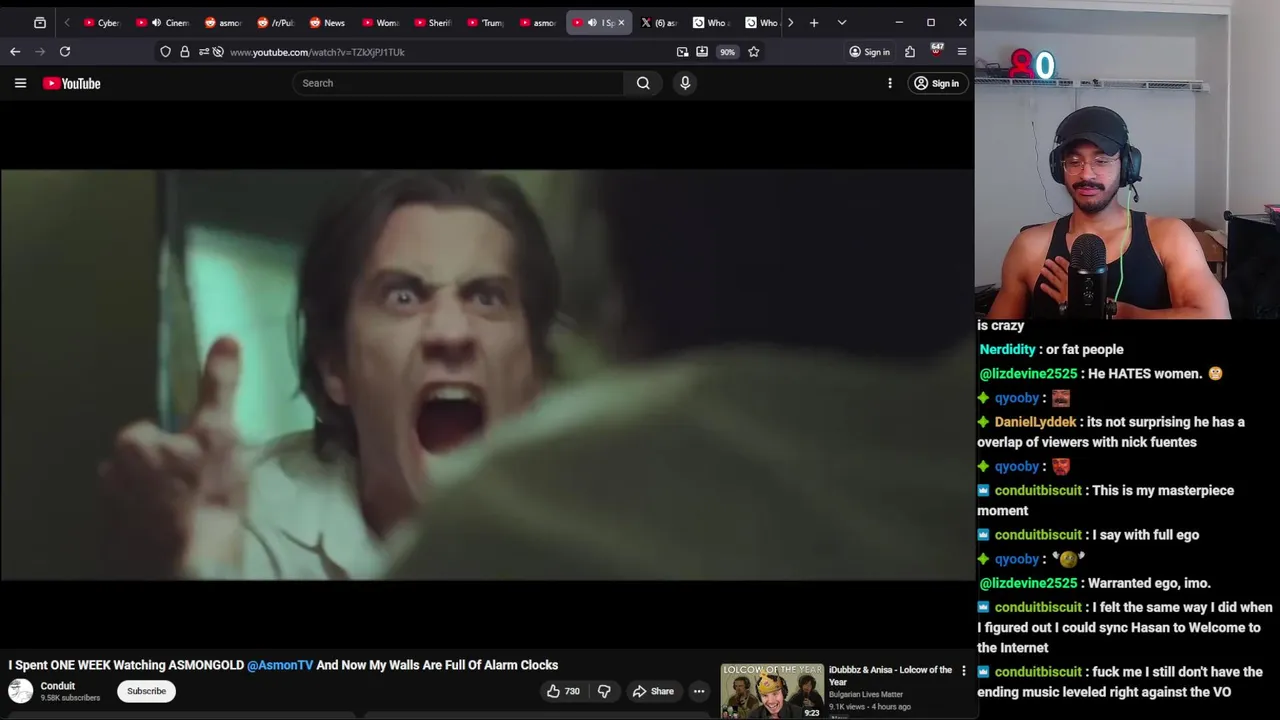1280x720 pixels.
Task: Open options for iDubbbz recommended video
Action: click(964, 671)
